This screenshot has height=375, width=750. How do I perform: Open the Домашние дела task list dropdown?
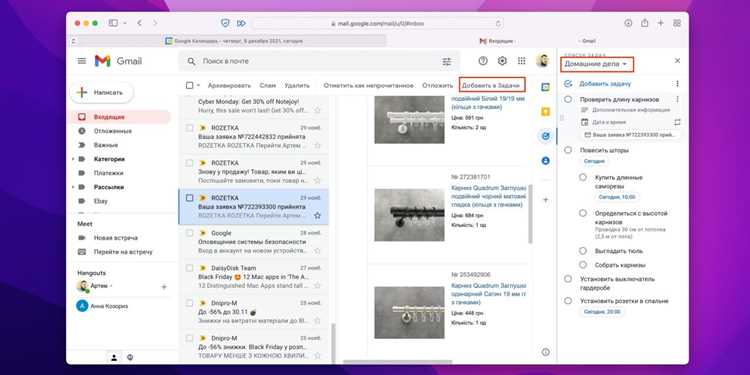[x=597, y=64]
